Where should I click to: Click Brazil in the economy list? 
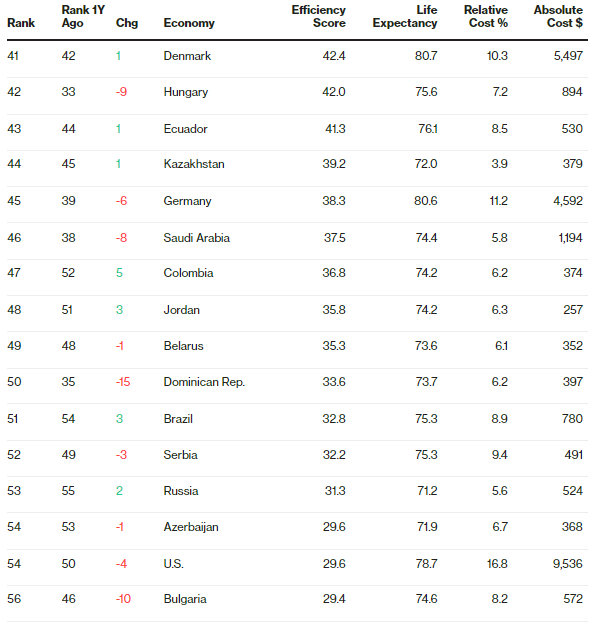pyautogui.click(x=178, y=419)
